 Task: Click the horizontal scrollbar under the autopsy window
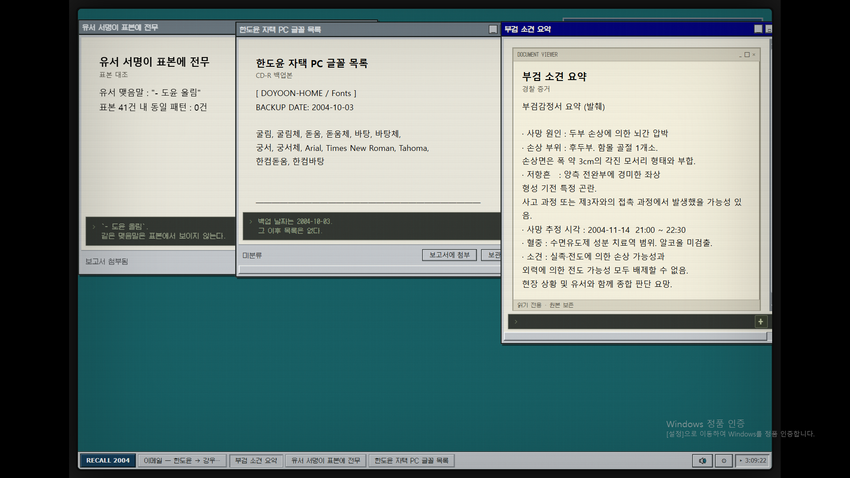[636, 337]
